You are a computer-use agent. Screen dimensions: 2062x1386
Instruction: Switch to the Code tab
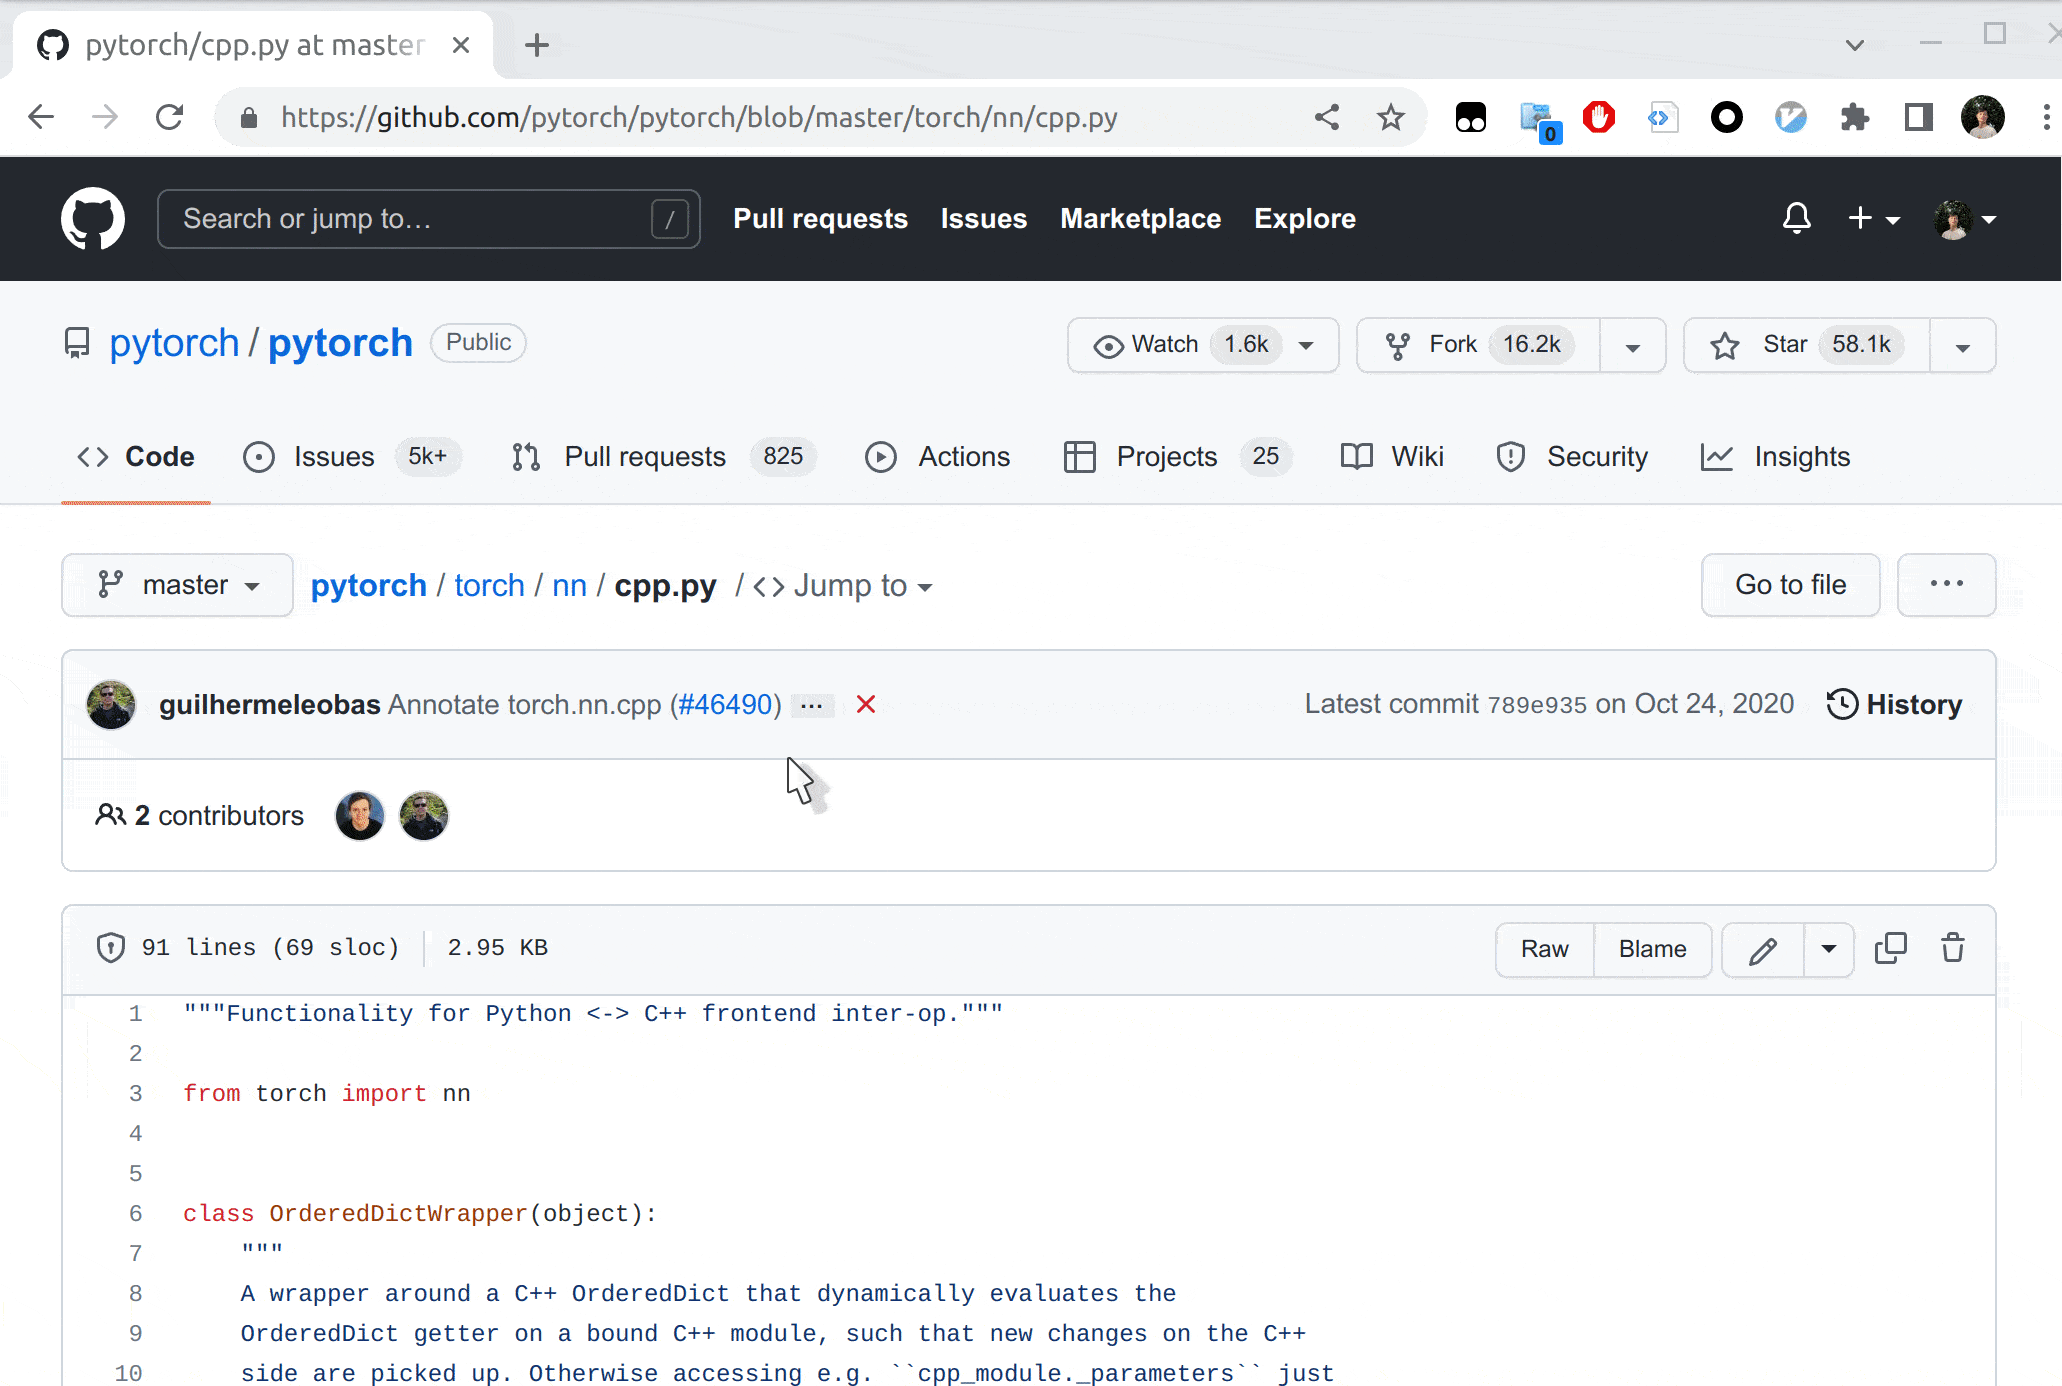click(136, 457)
